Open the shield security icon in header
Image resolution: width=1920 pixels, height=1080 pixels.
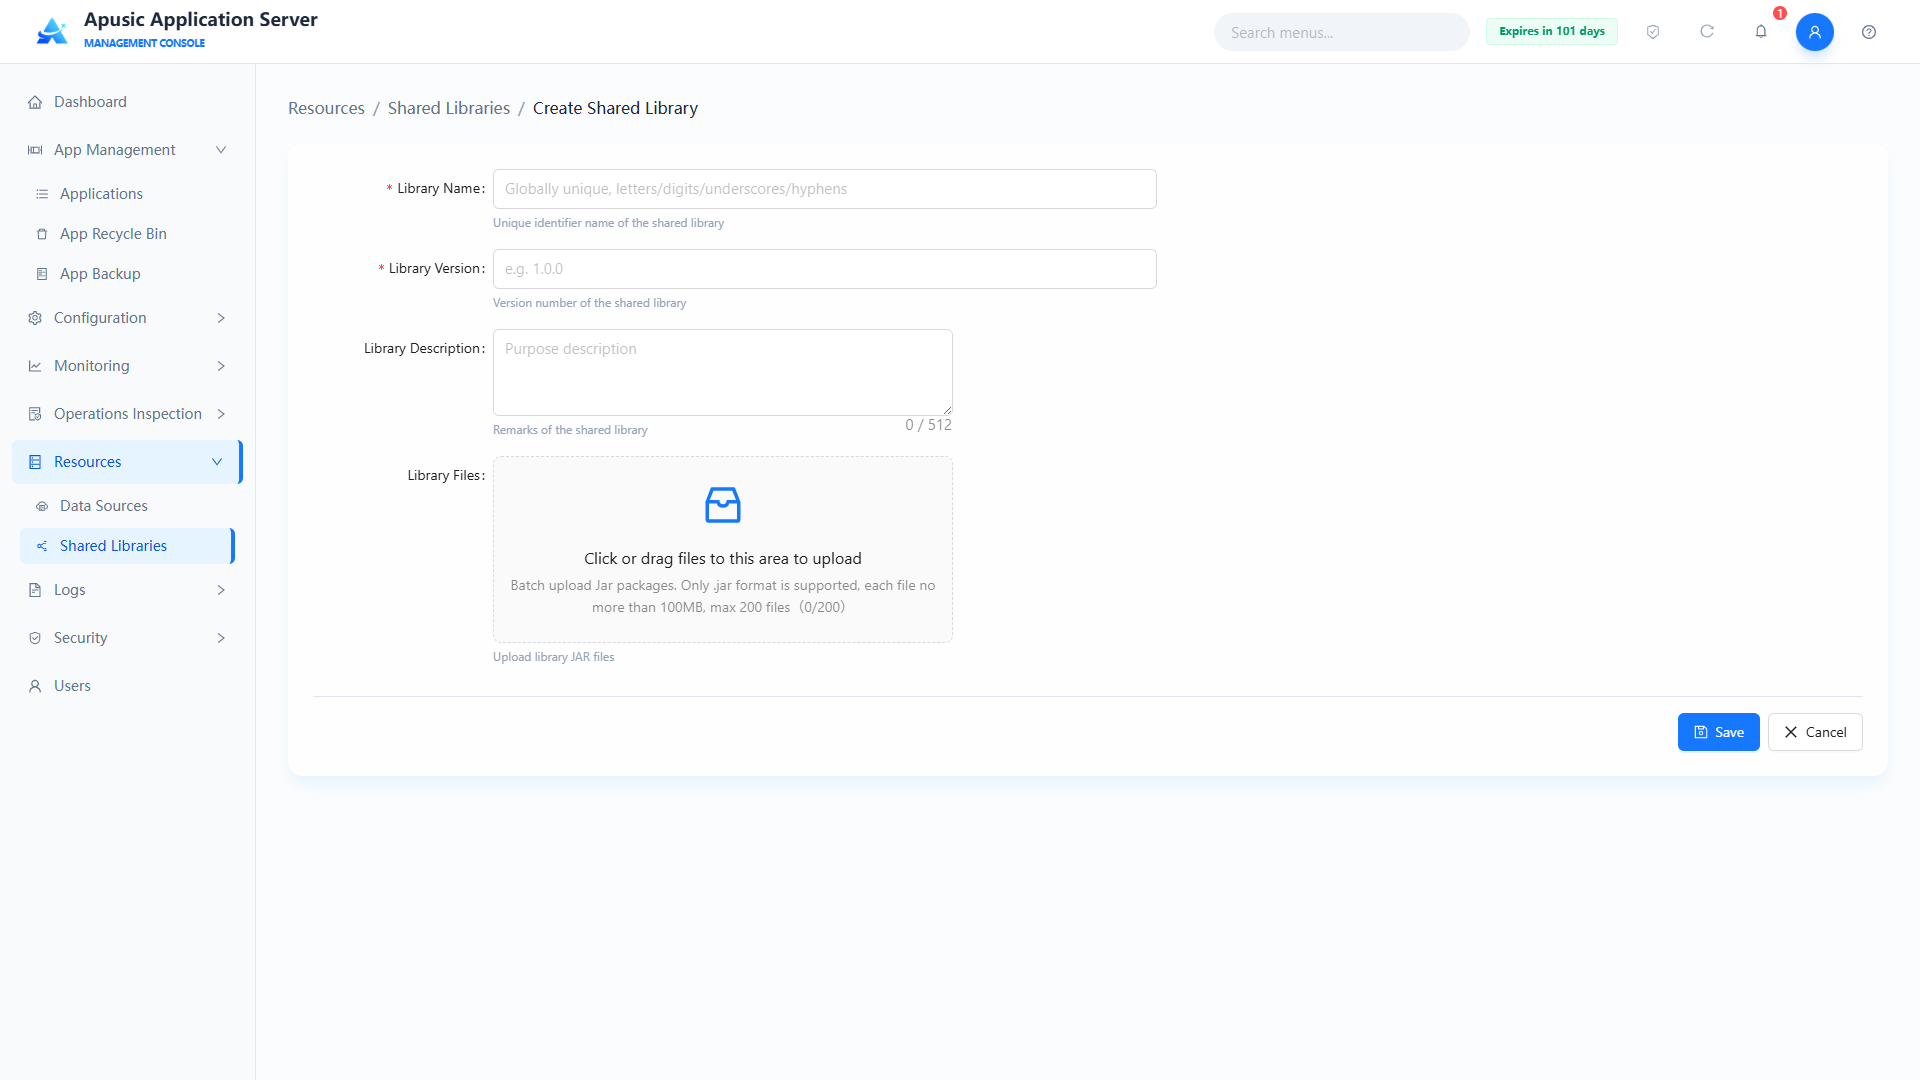[1653, 32]
